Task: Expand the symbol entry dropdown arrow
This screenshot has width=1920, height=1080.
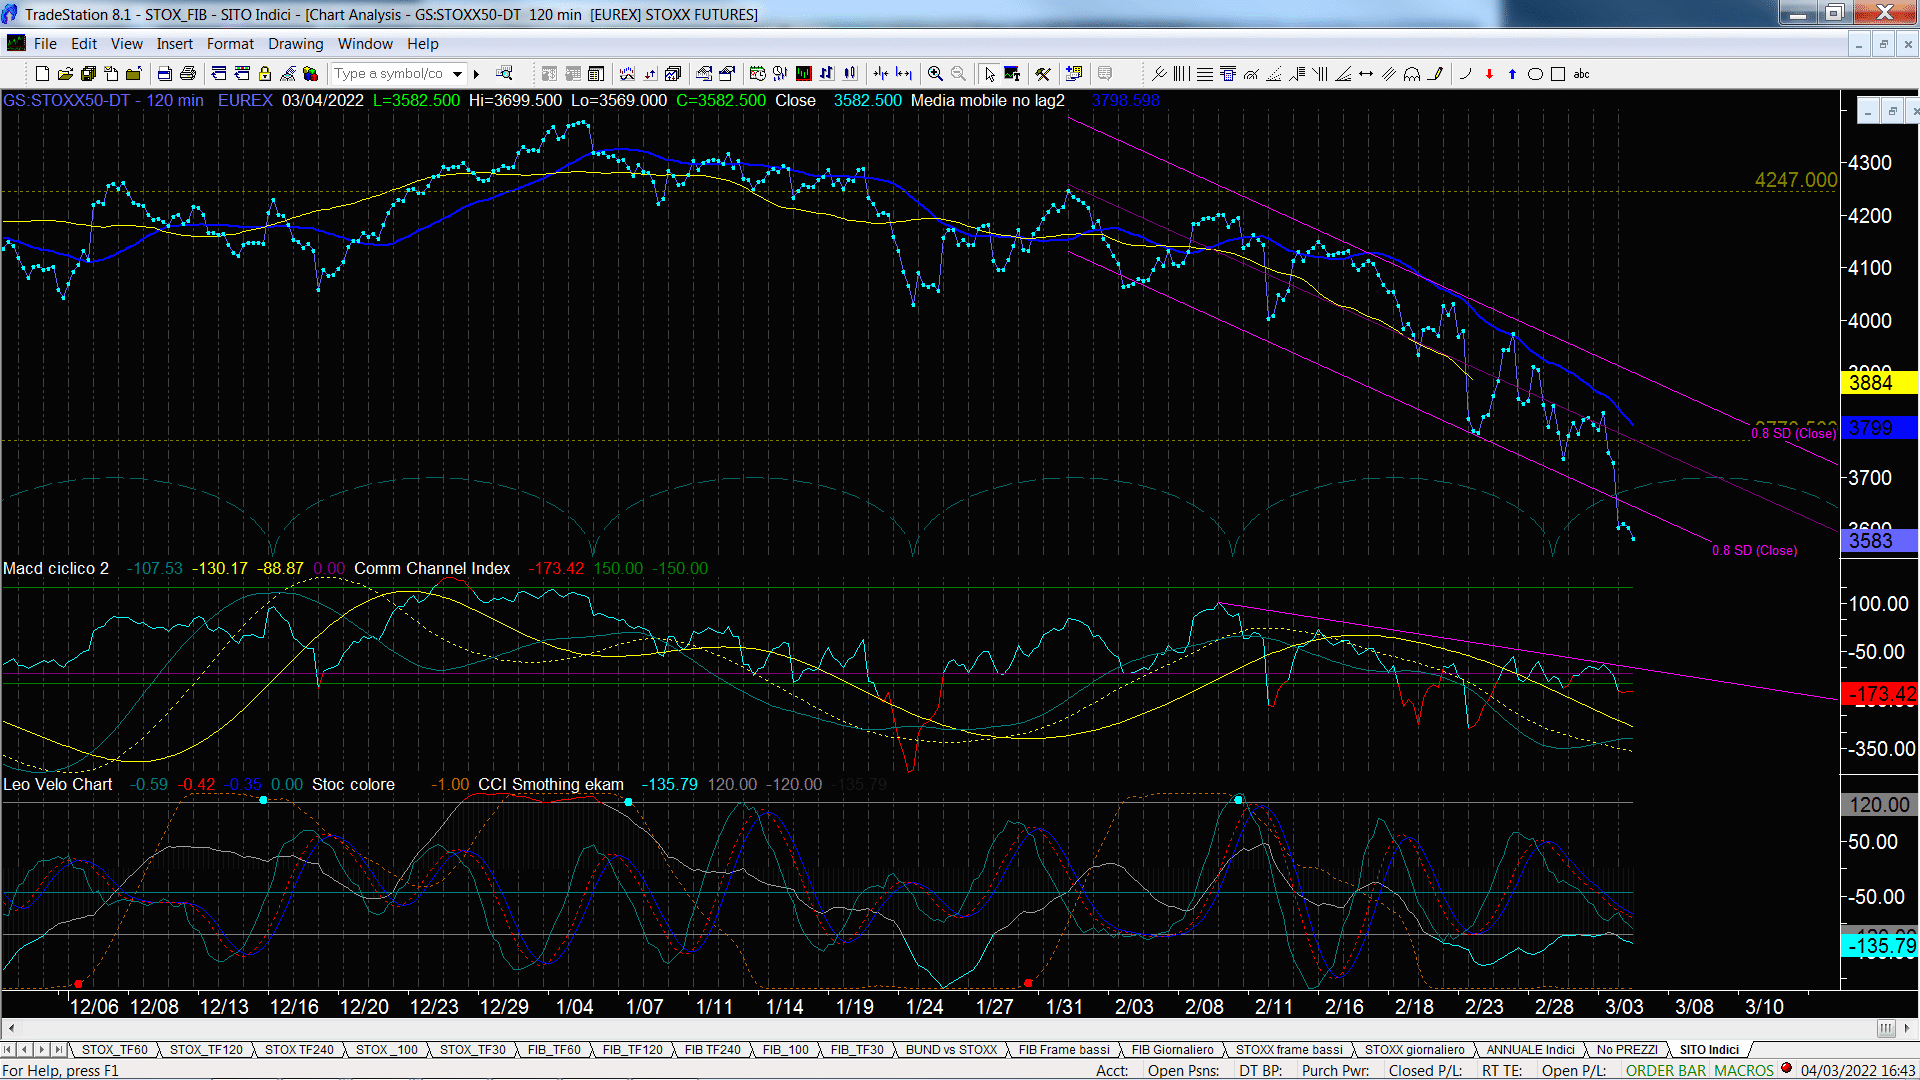Action: coord(457,73)
